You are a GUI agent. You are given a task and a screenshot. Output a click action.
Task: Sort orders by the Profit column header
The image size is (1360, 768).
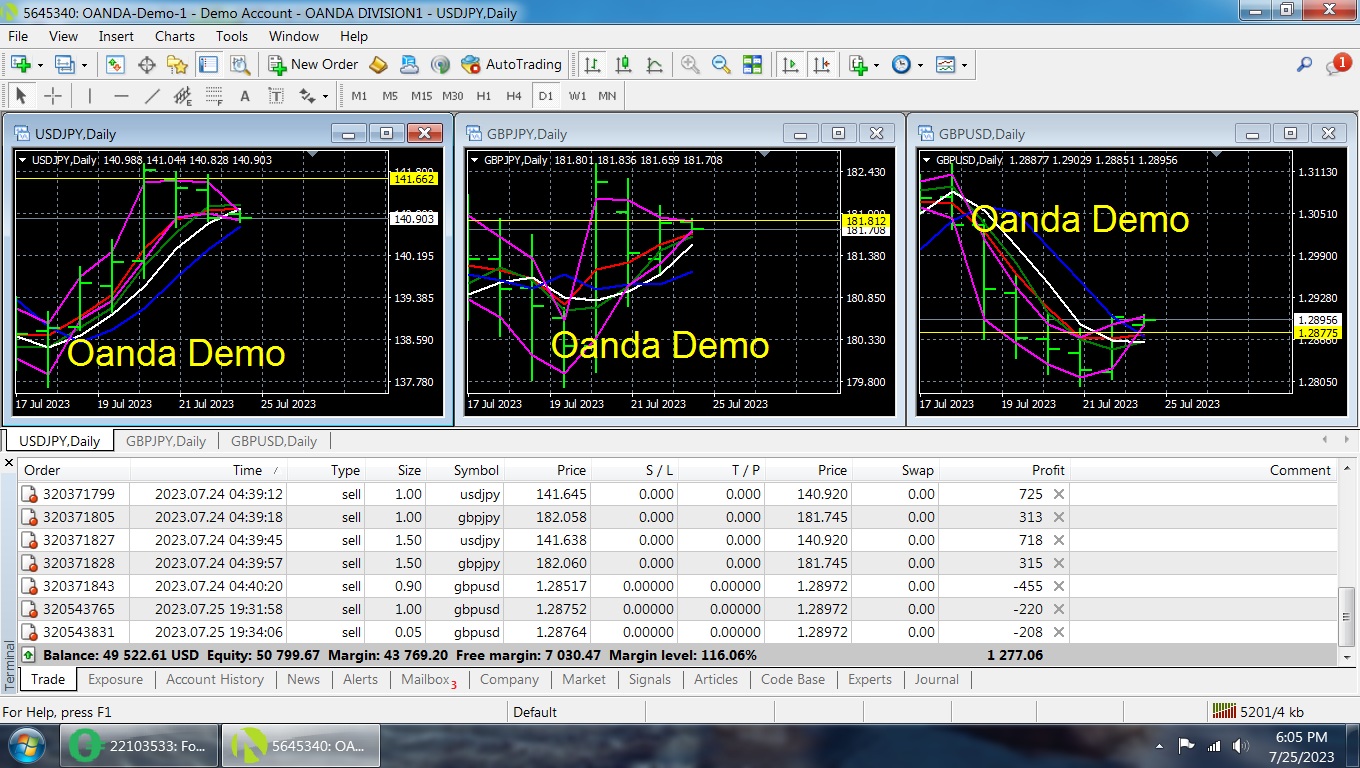[x=1048, y=470]
